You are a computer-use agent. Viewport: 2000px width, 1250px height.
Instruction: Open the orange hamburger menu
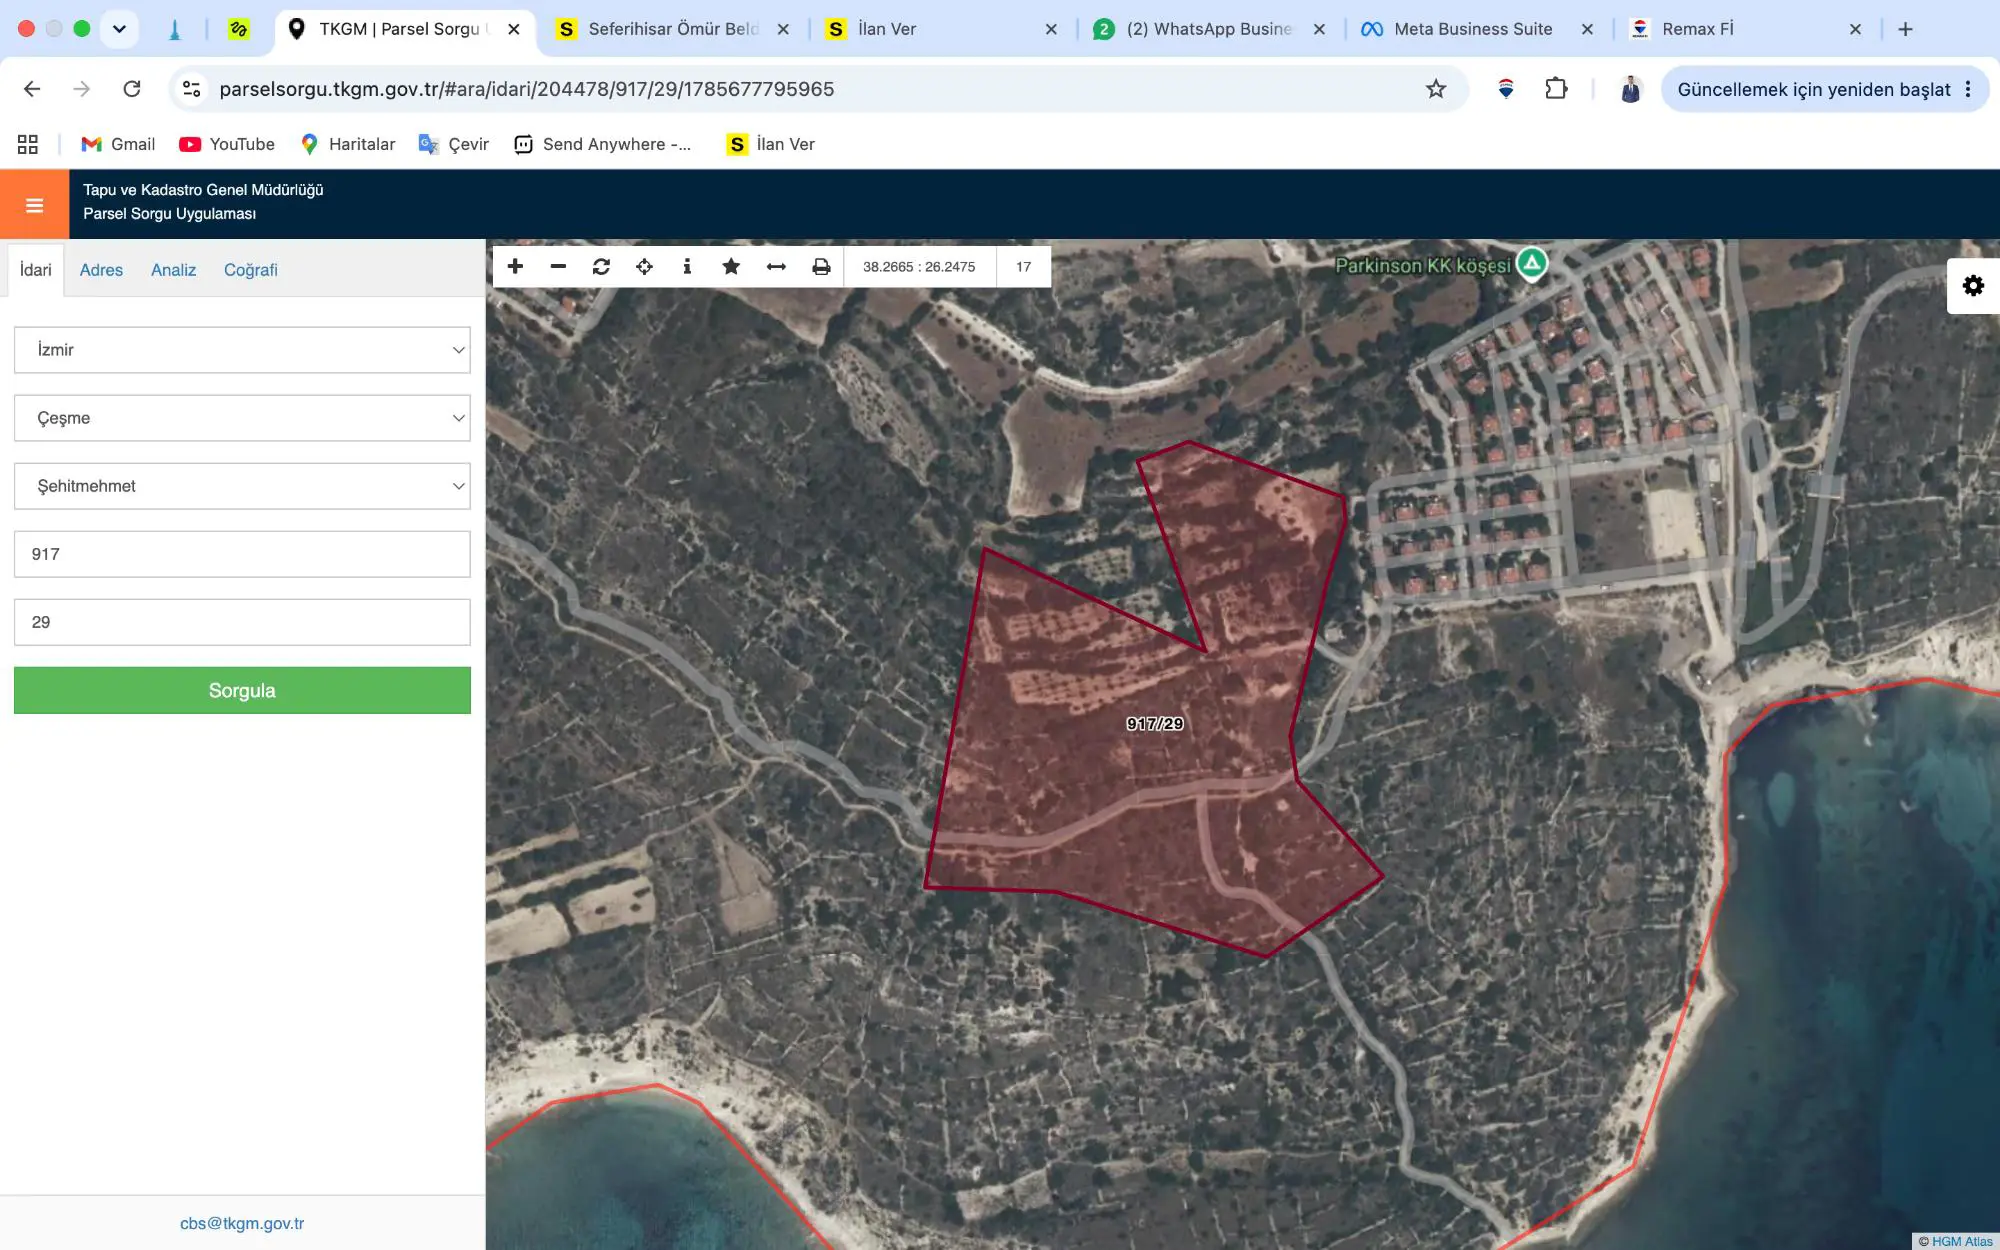point(34,205)
